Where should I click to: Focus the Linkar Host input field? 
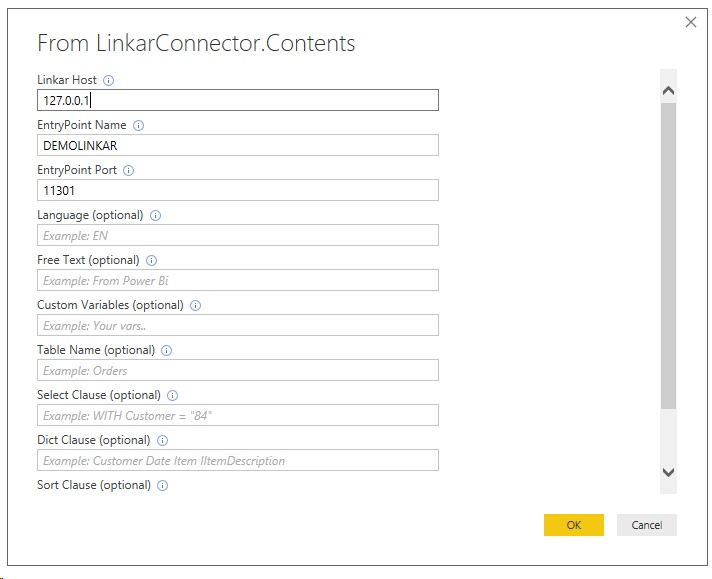pos(237,100)
